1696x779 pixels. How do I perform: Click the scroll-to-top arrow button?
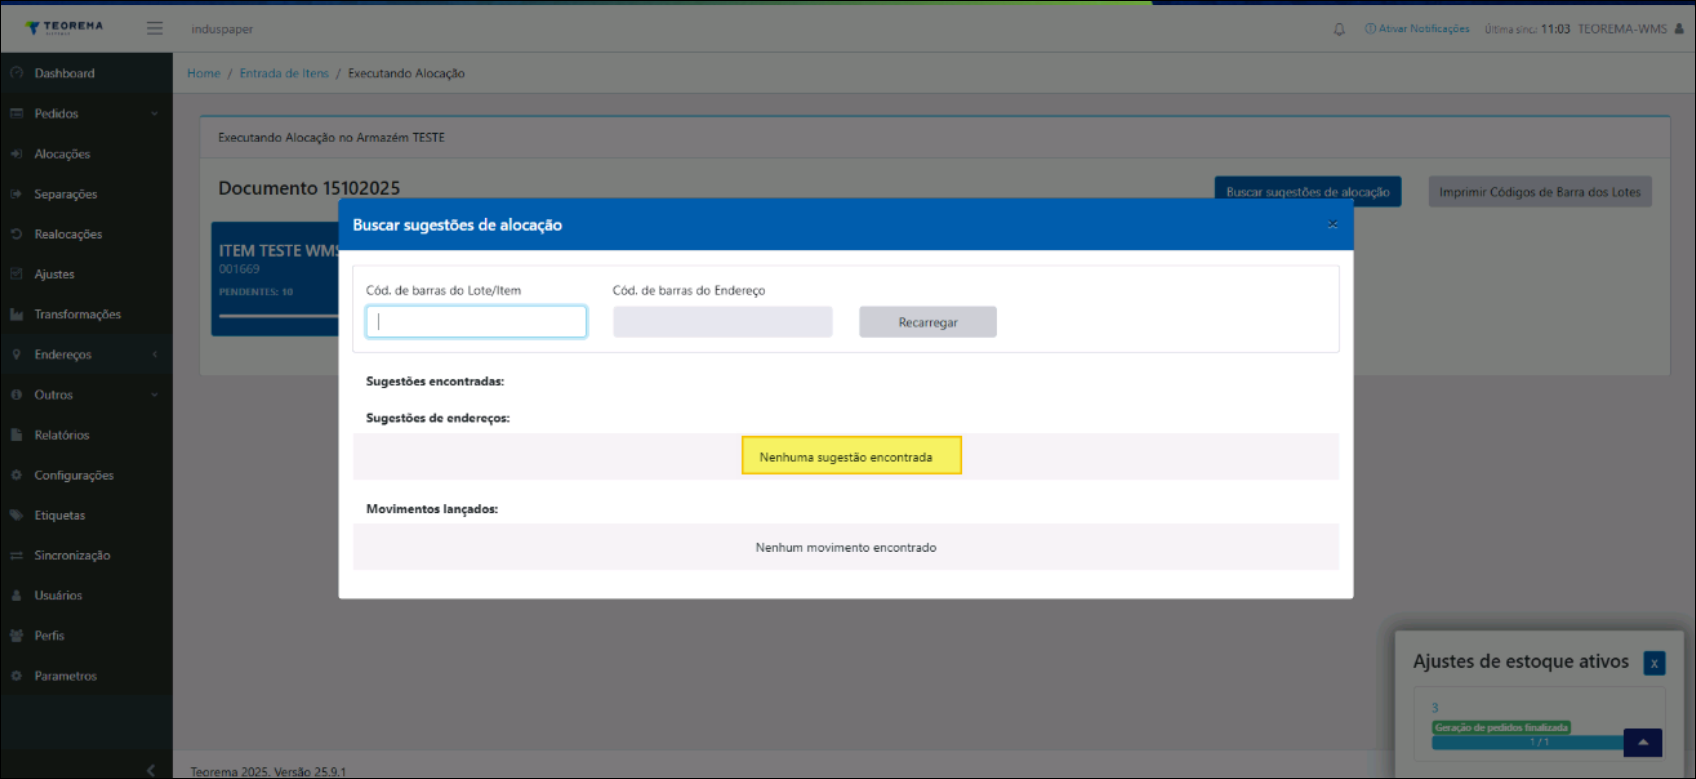(x=1642, y=742)
